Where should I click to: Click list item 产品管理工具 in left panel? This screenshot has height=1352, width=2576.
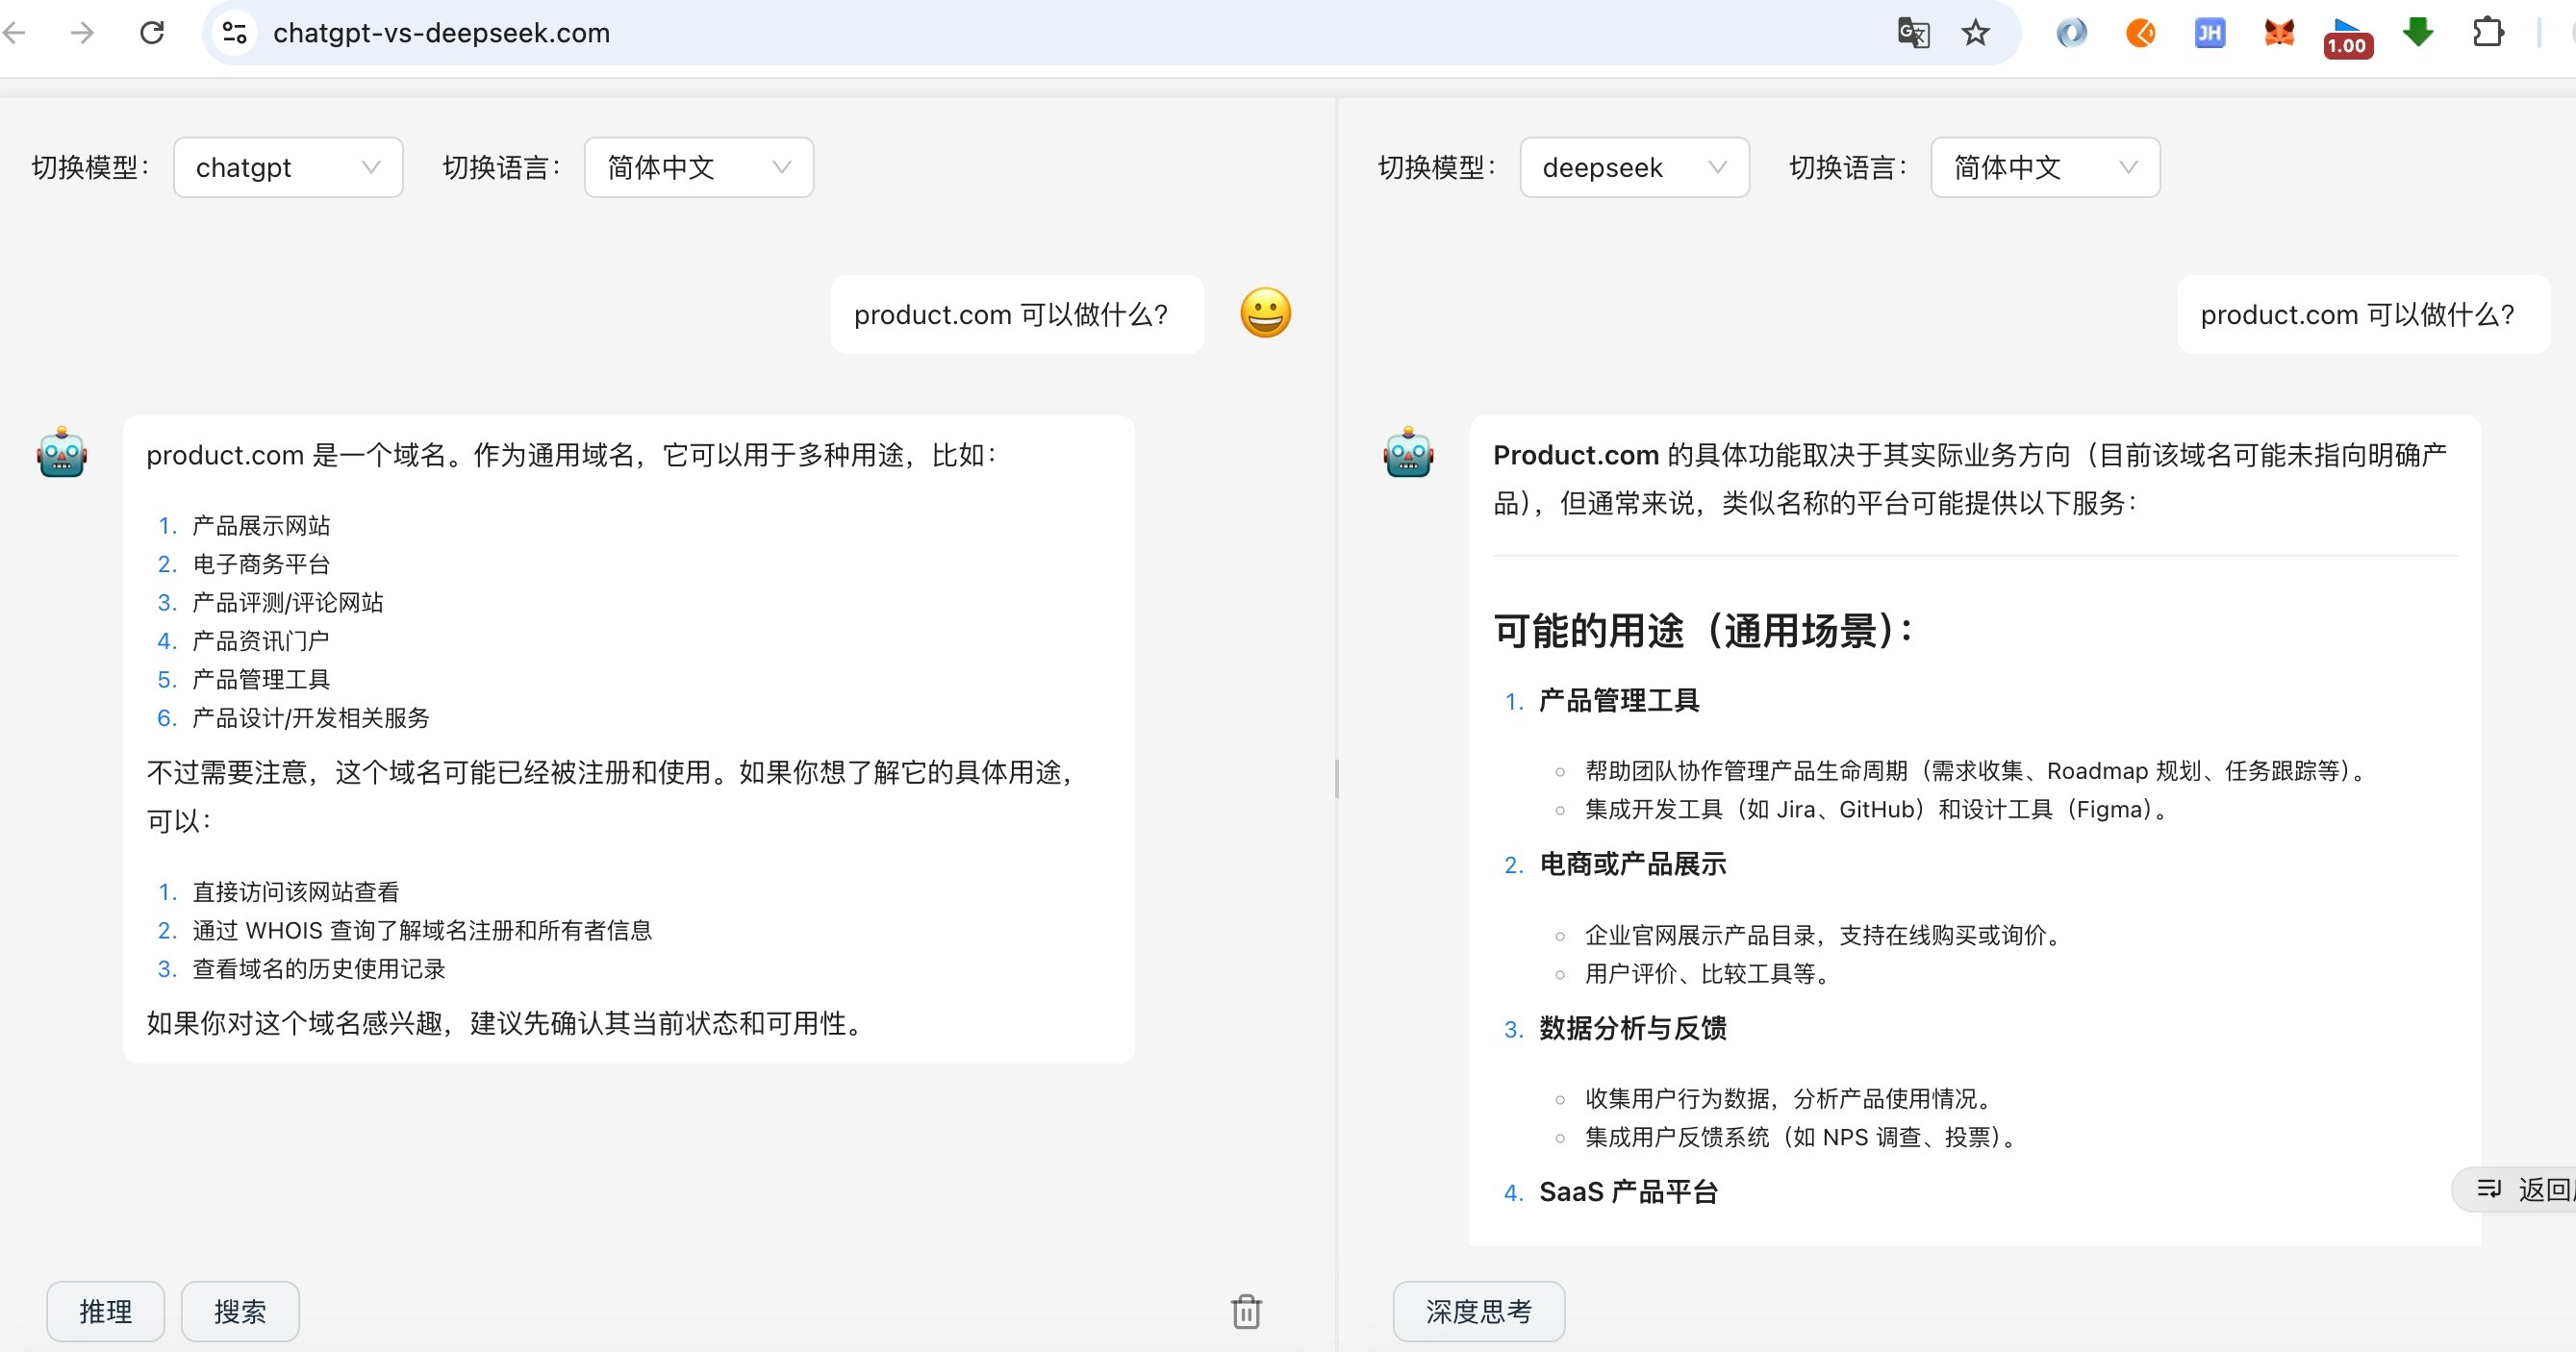pyautogui.click(x=261, y=679)
